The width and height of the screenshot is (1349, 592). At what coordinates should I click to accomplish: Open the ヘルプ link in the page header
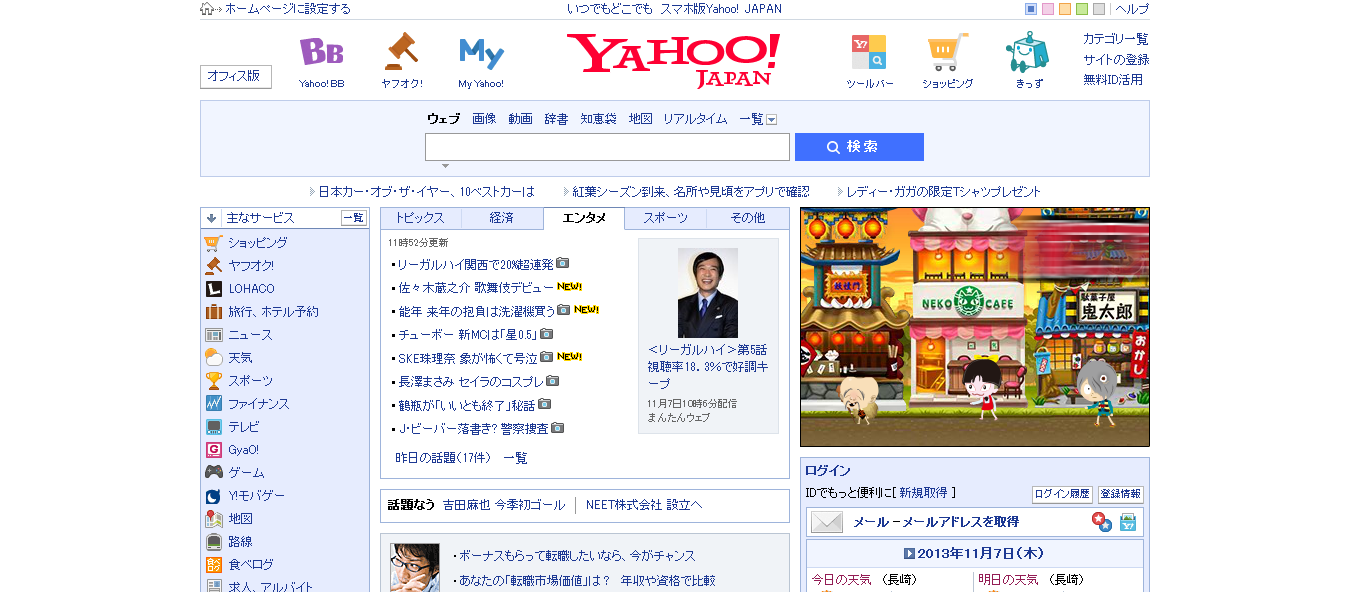tap(1132, 9)
